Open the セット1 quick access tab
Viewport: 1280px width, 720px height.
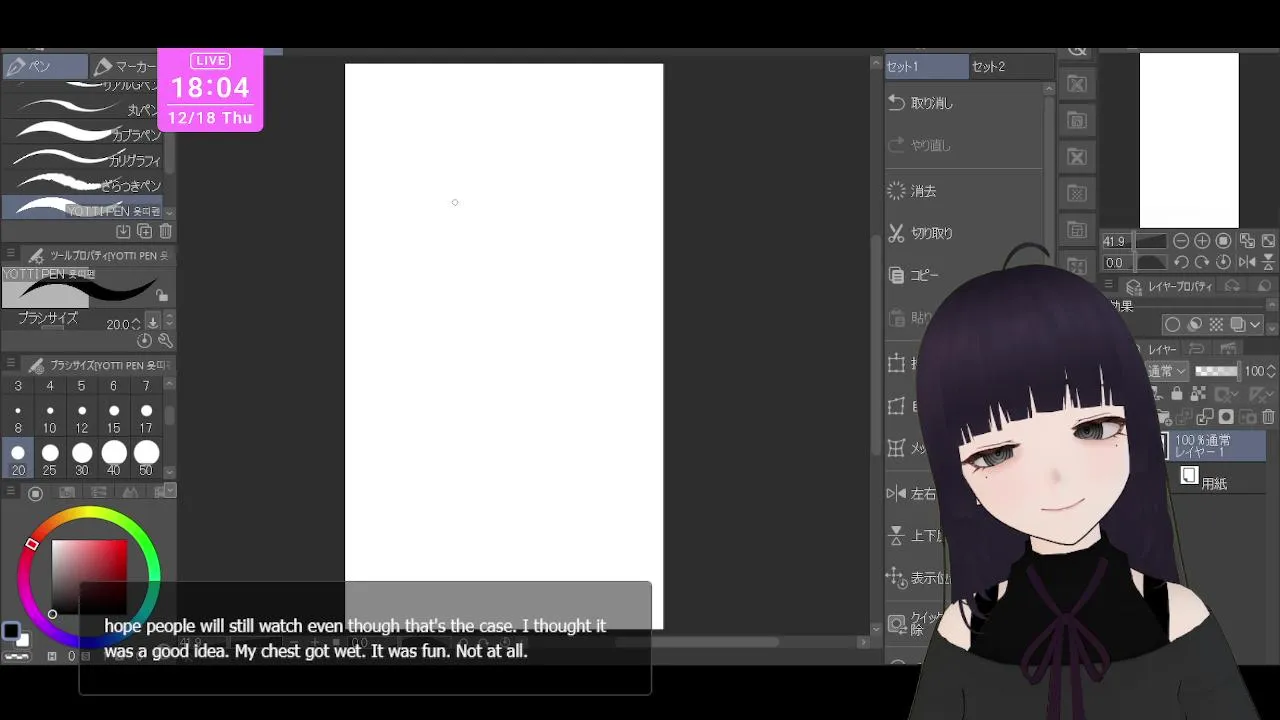pos(926,67)
